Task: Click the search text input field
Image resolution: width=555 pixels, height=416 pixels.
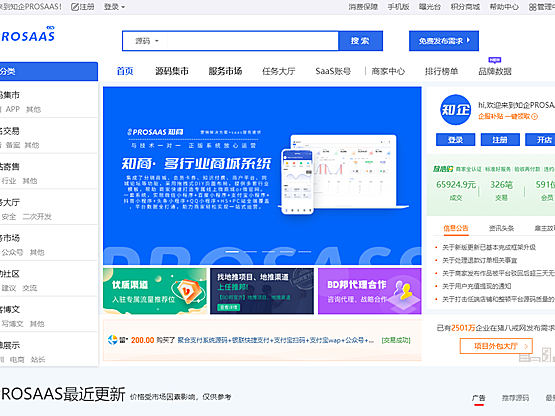Action: point(252,41)
